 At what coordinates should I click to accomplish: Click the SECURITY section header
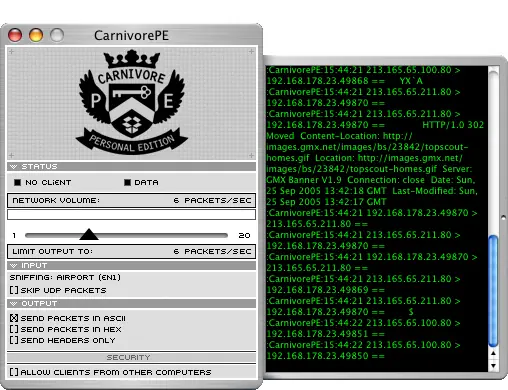131,357
